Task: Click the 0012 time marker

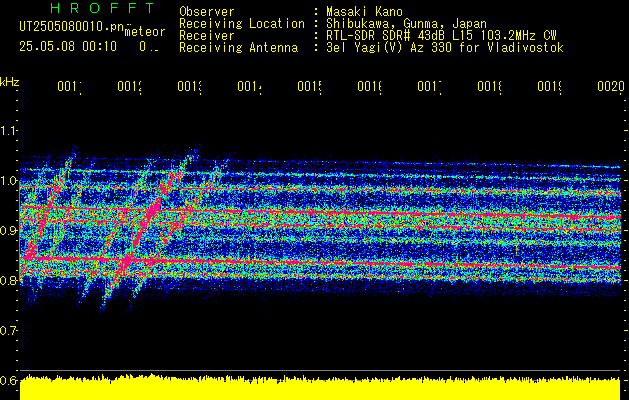Action: (130, 86)
